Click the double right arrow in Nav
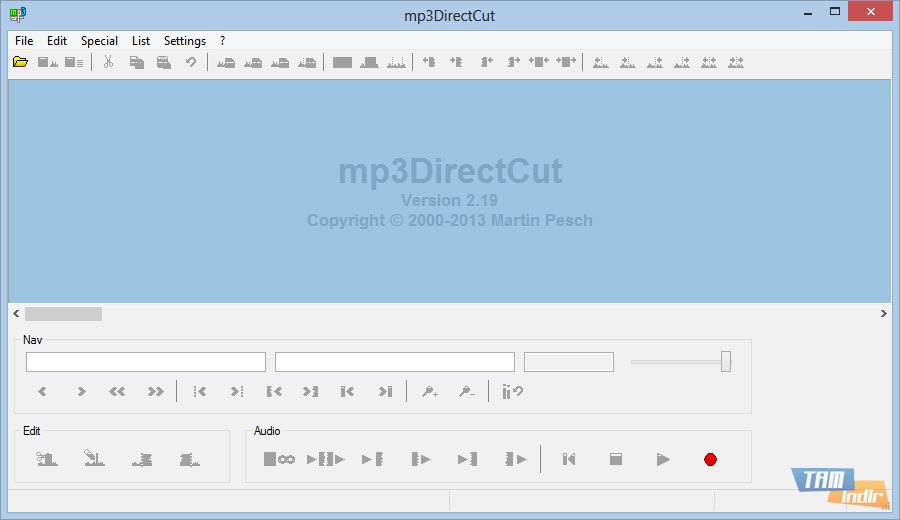This screenshot has width=900, height=520. click(156, 391)
